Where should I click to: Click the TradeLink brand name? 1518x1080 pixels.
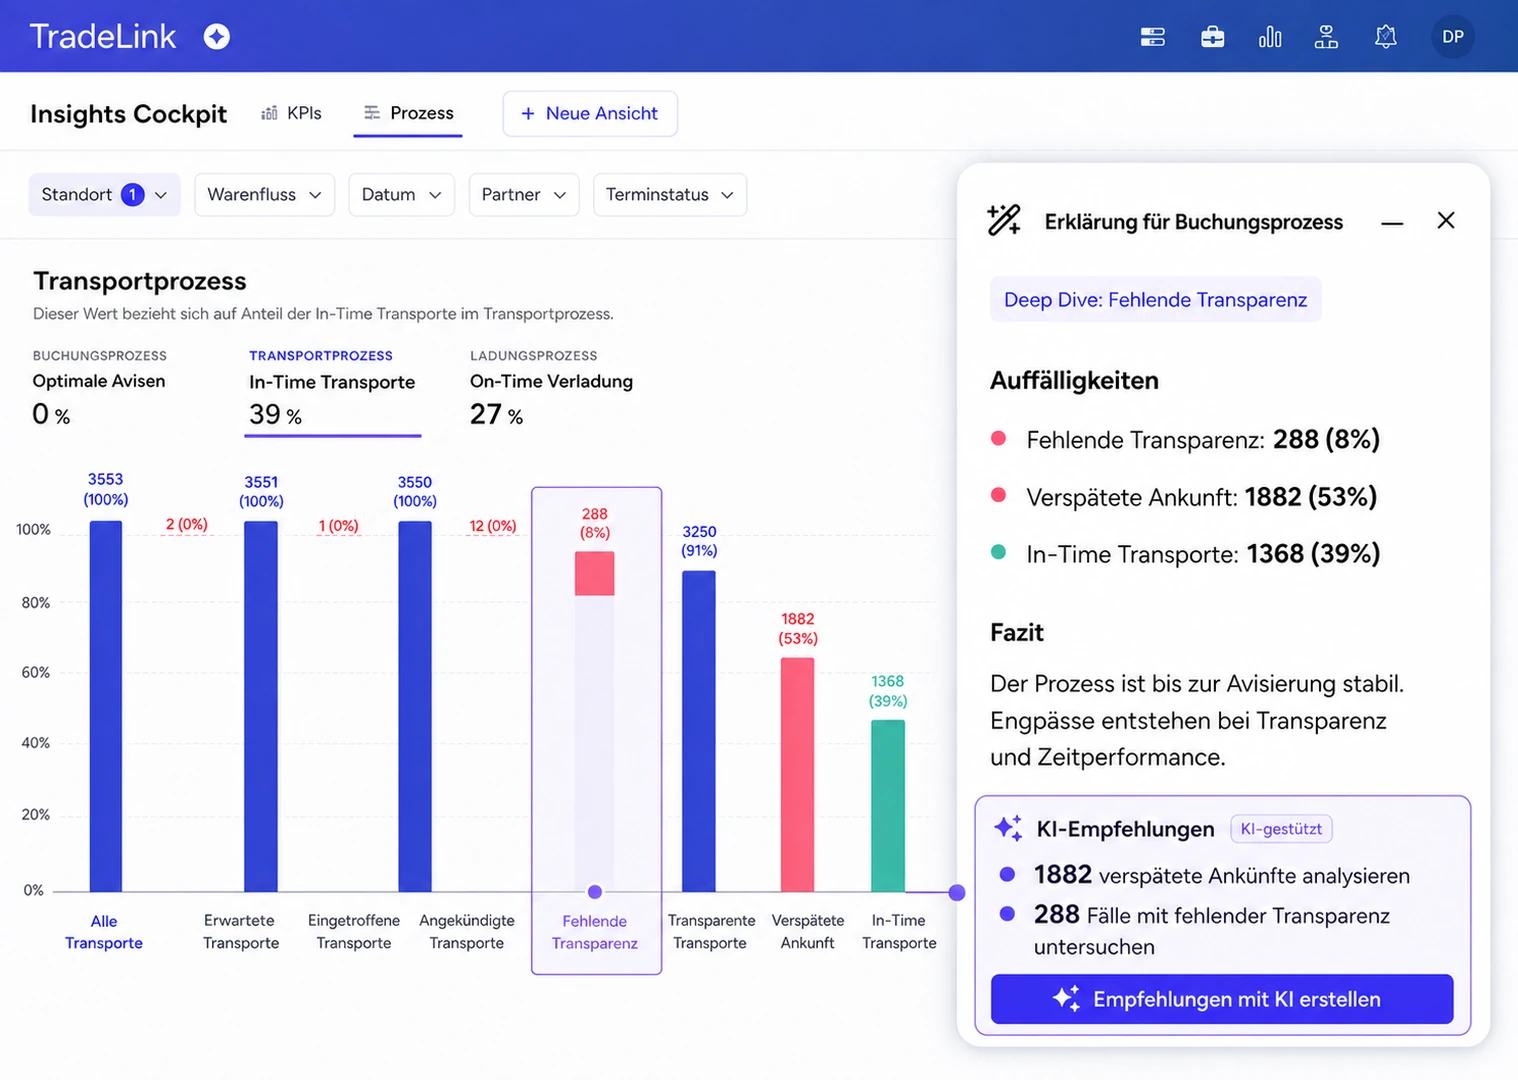click(103, 37)
